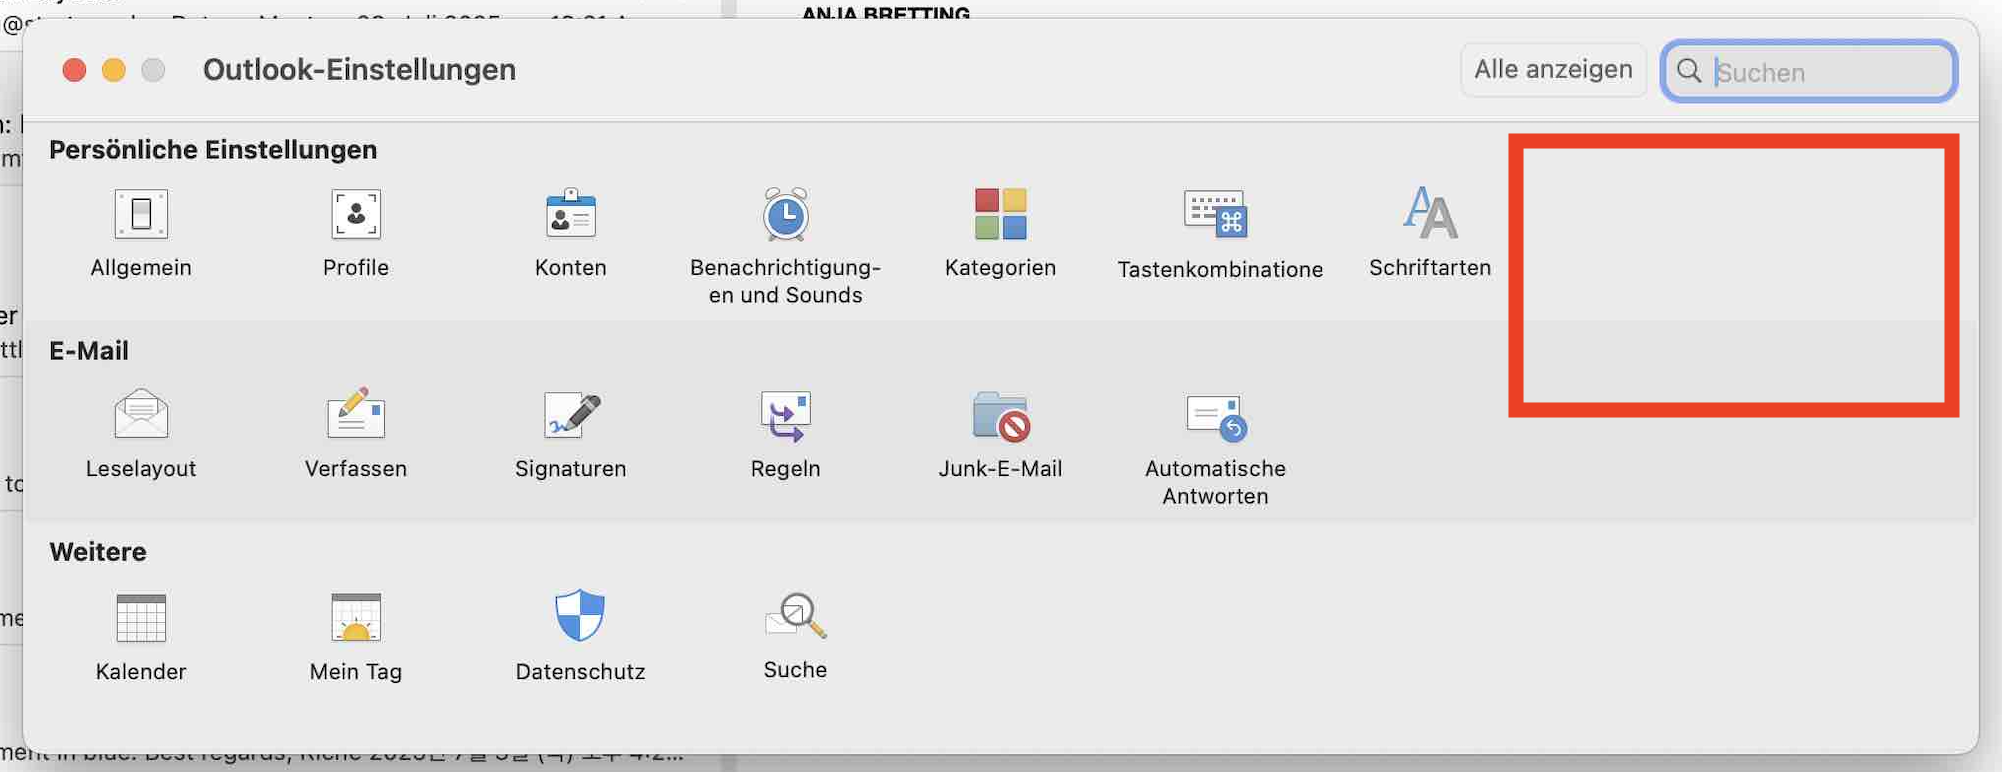Click the Alle anzeigen button

(1553, 70)
